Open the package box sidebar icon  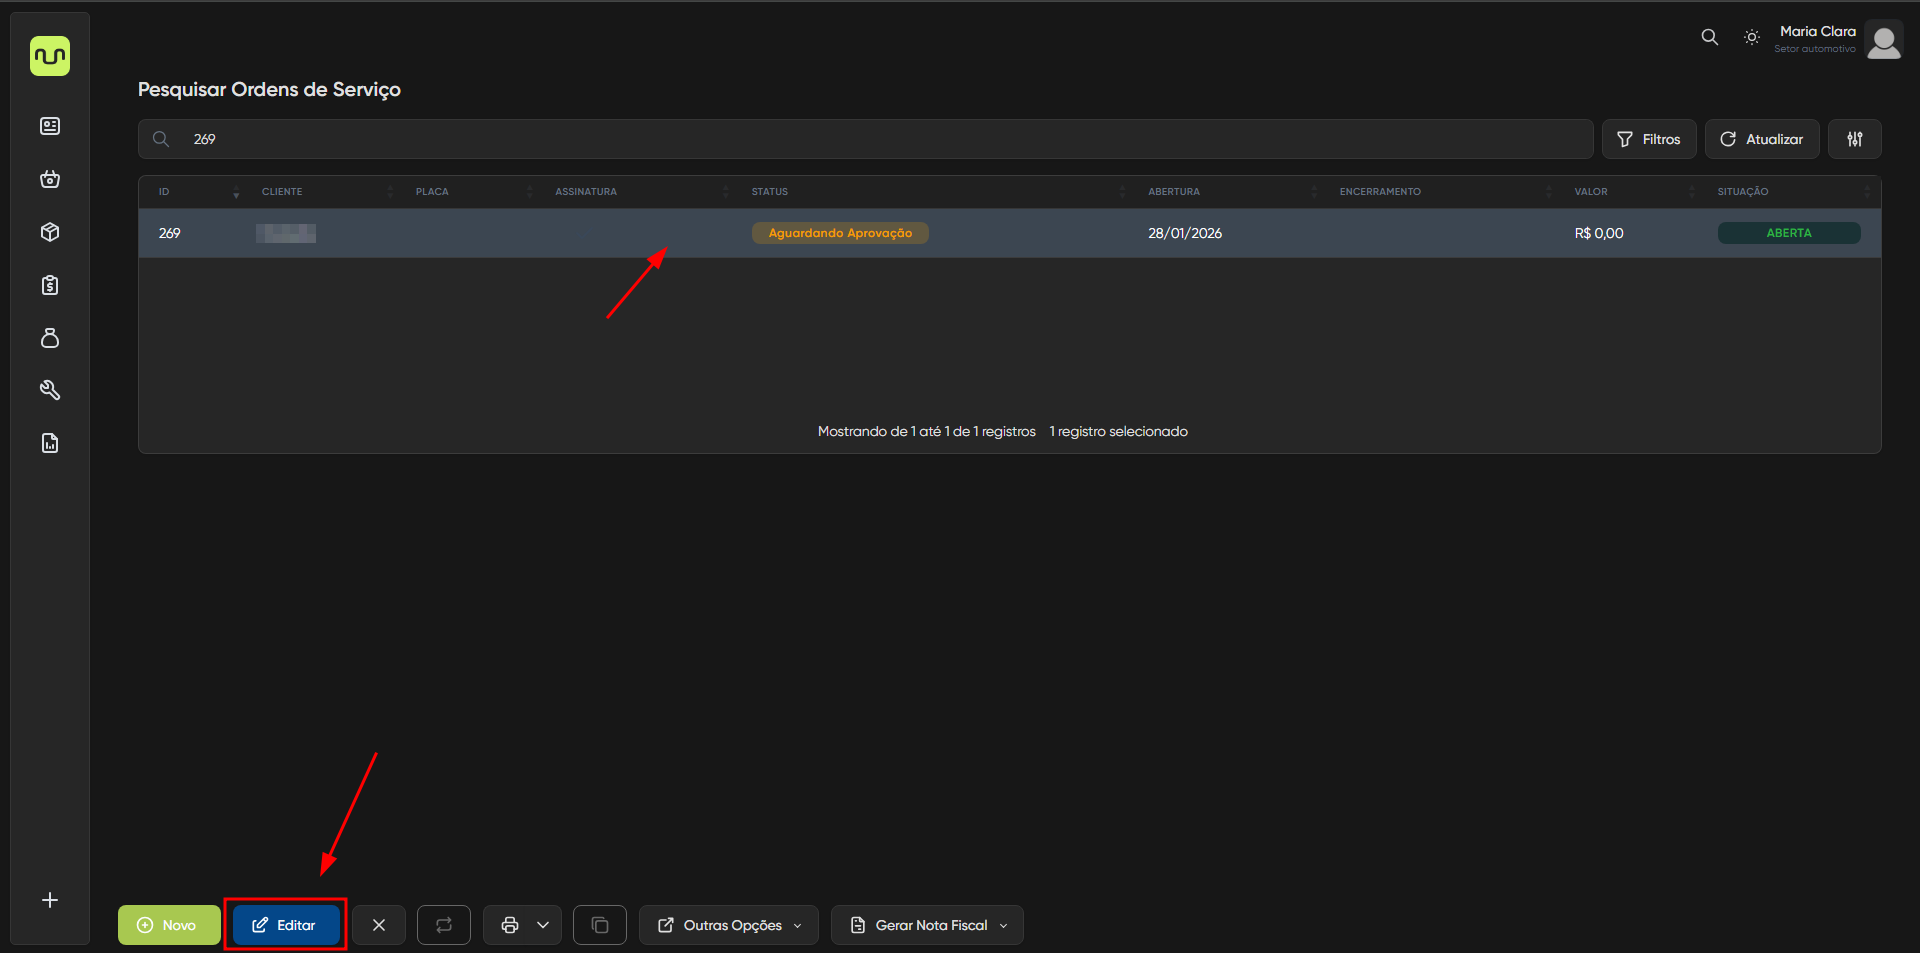tap(50, 232)
